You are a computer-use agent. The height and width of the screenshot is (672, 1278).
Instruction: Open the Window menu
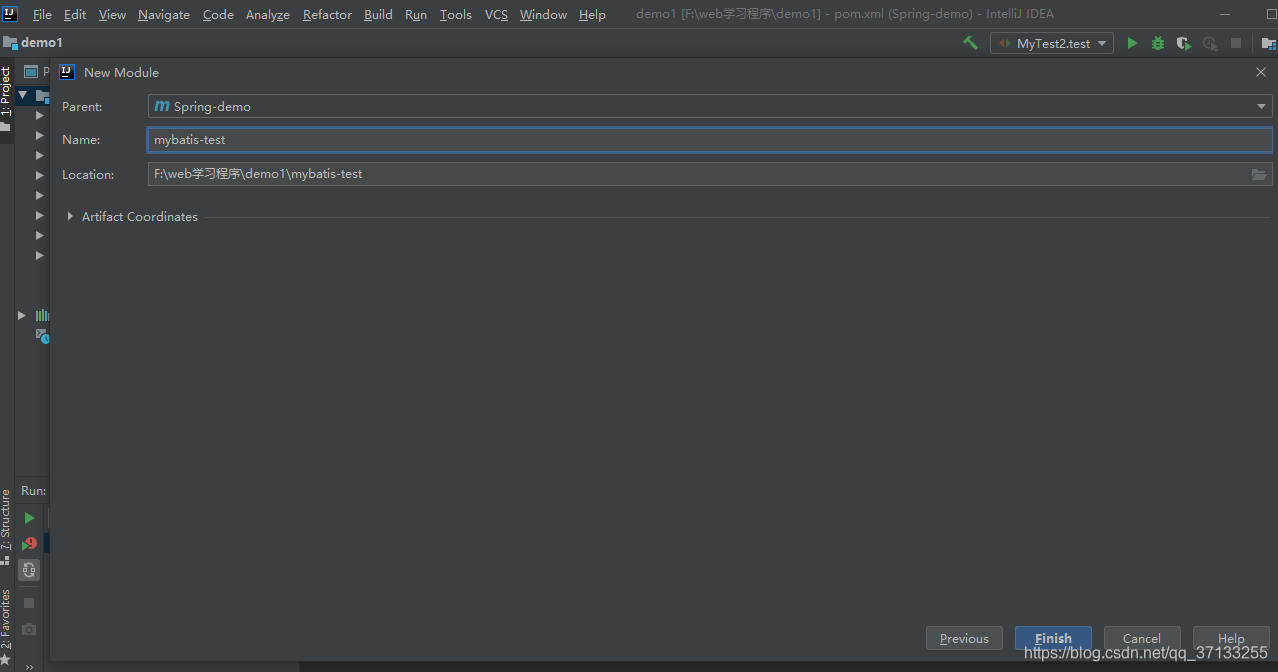click(543, 14)
